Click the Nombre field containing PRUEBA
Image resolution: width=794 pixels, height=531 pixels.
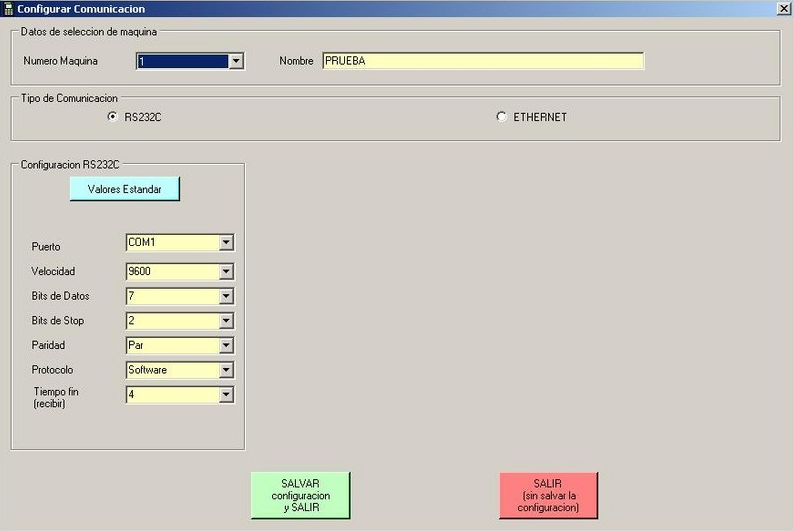tap(483, 61)
